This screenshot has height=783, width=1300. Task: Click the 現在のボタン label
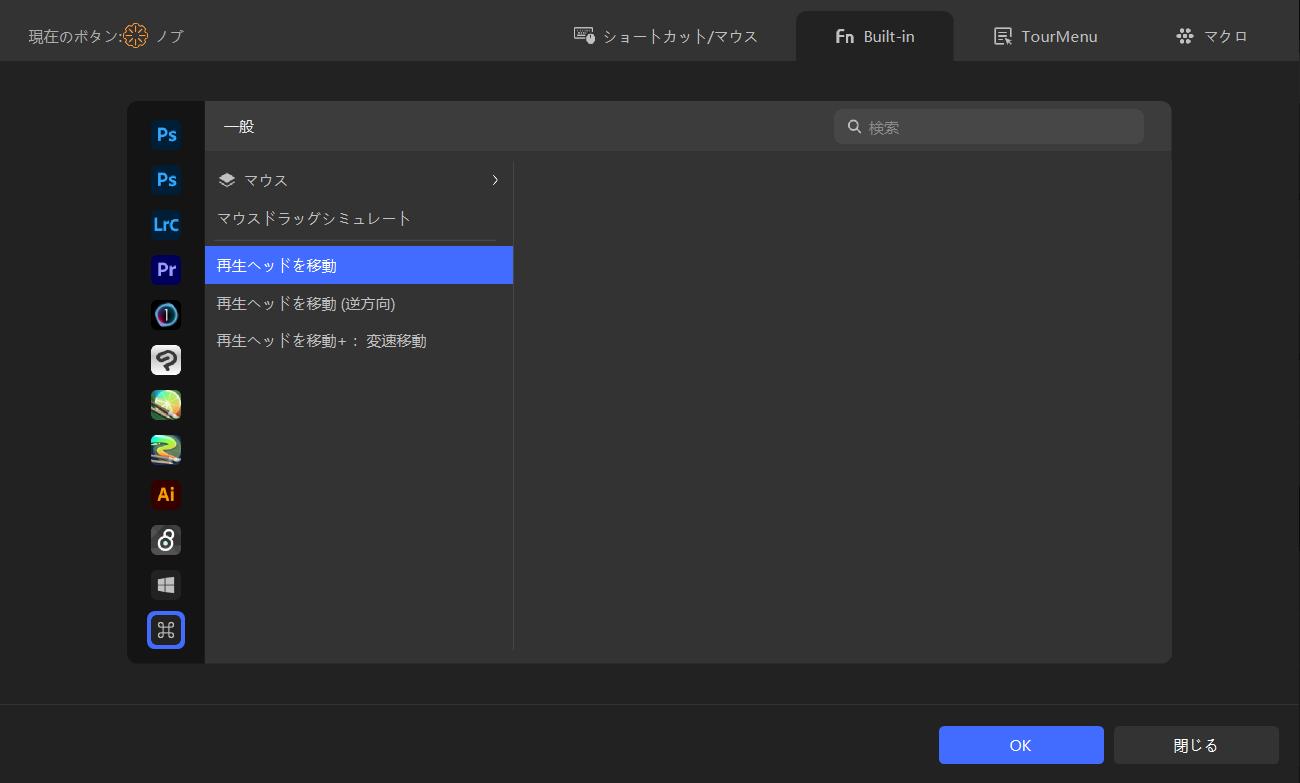coord(75,36)
